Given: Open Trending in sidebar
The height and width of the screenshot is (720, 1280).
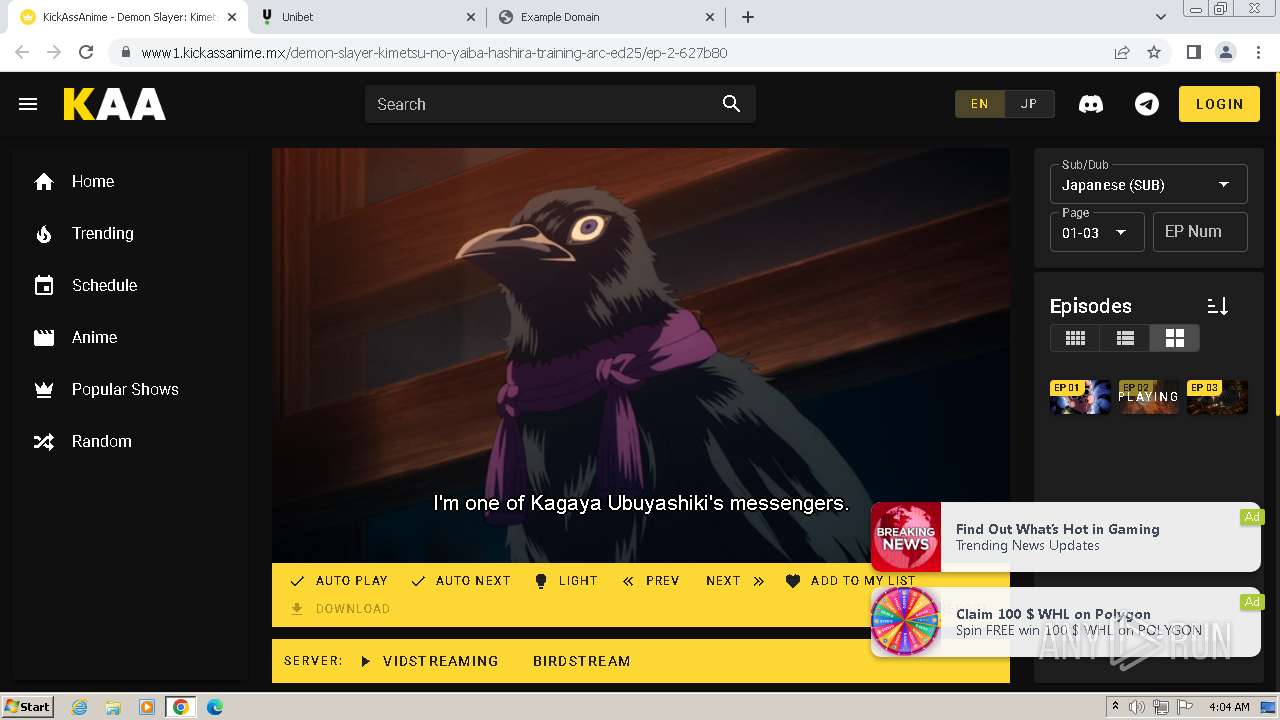Looking at the screenshot, I should click(130, 233).
